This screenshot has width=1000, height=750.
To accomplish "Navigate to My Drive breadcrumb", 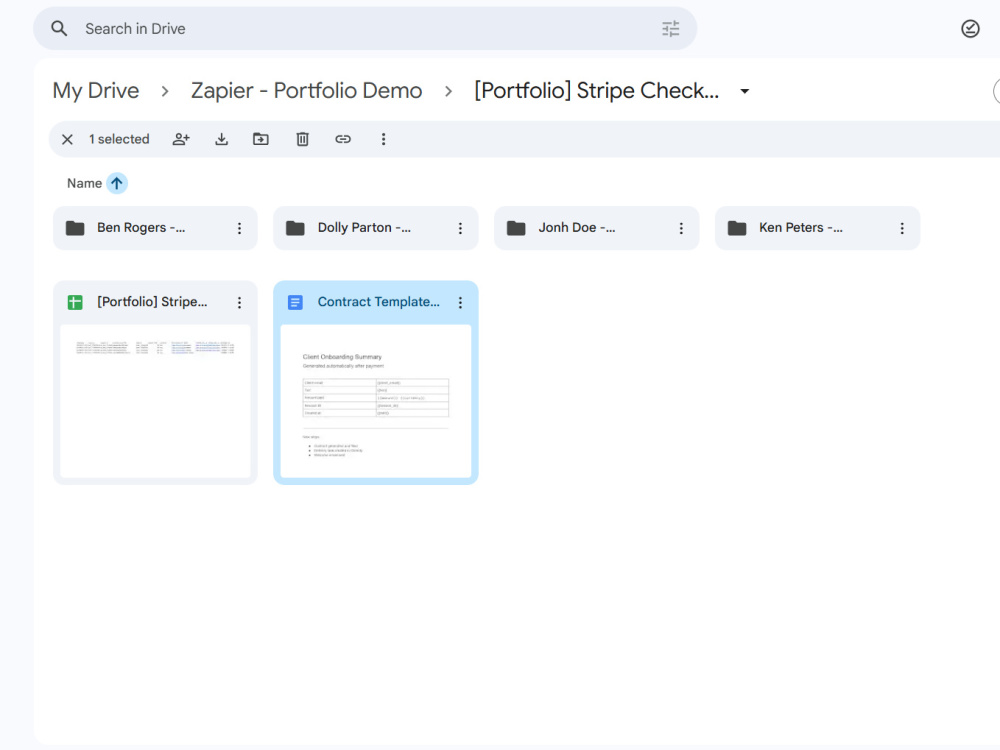I will (x=96, y=91).
